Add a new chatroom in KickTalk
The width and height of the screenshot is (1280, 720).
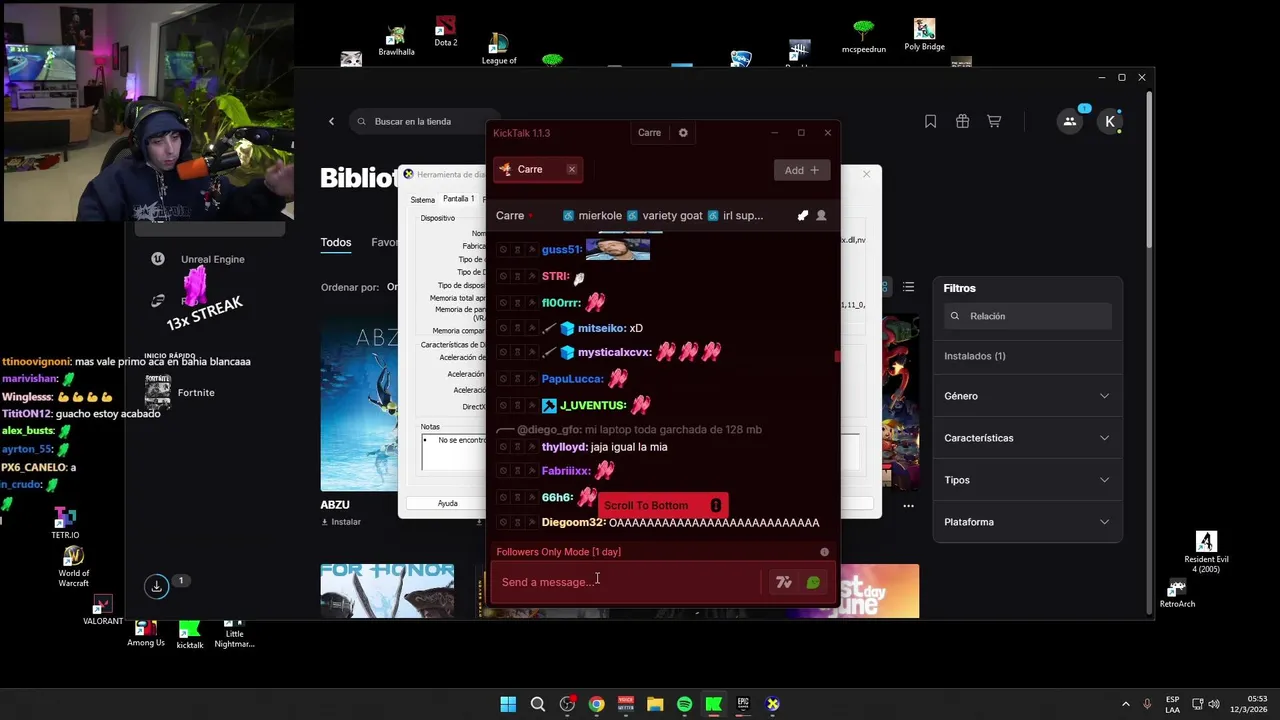pos(802,170)
